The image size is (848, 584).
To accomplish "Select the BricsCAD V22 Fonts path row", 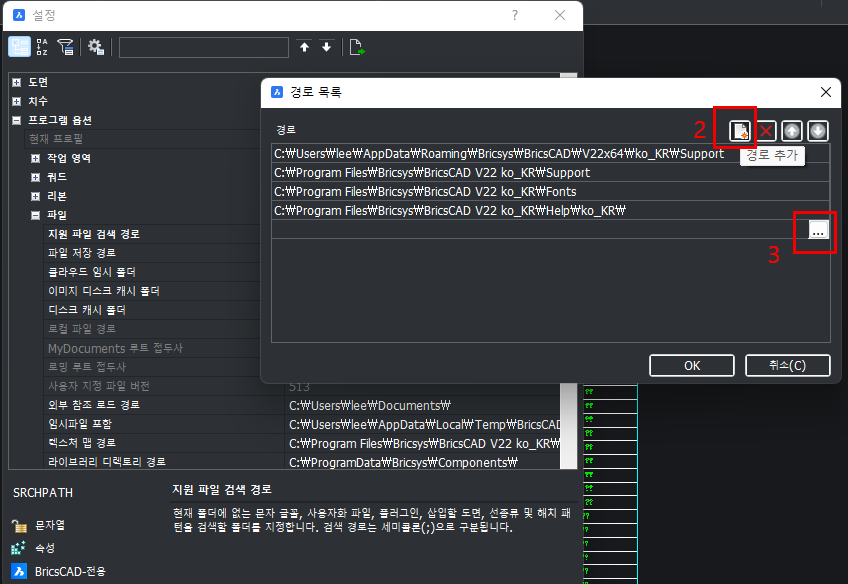I will click(x=551, y=191).
